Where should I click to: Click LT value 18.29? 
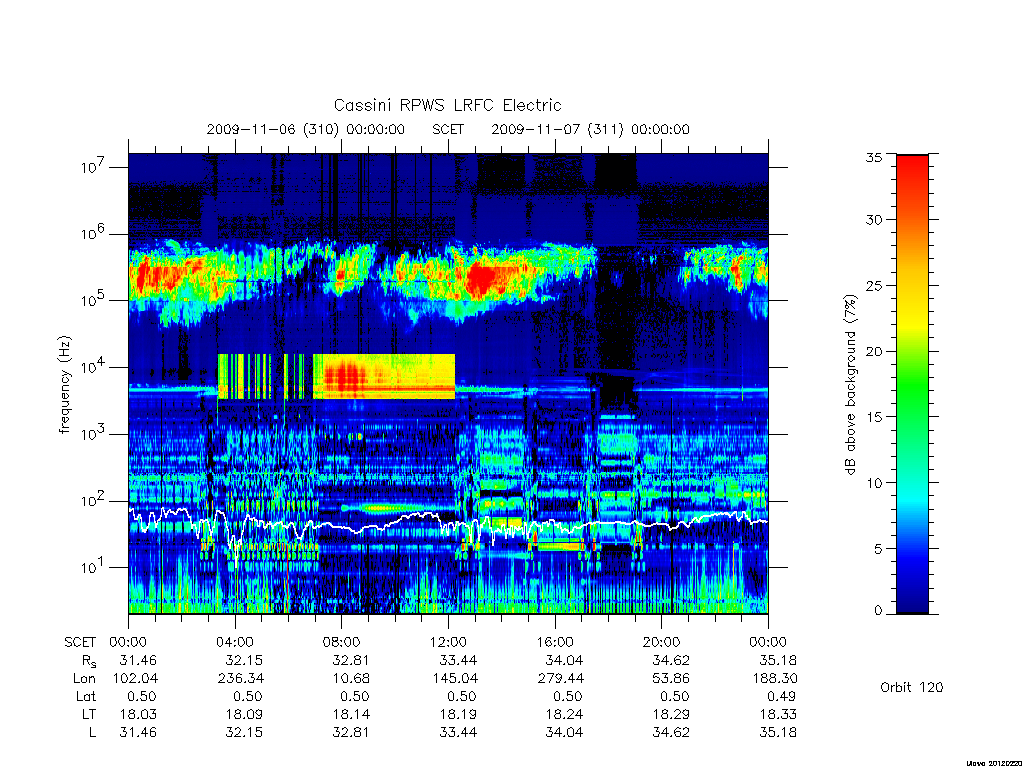tap(671, 714)
